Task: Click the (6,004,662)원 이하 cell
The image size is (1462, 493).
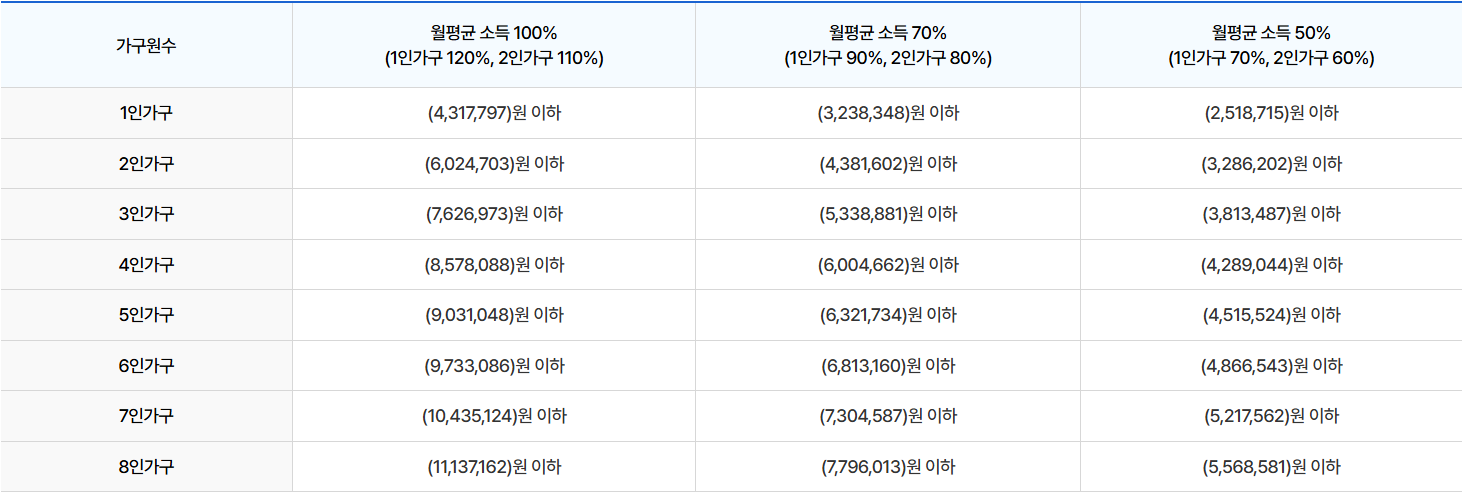Action: pyautogui.click(x=888, y=265)
